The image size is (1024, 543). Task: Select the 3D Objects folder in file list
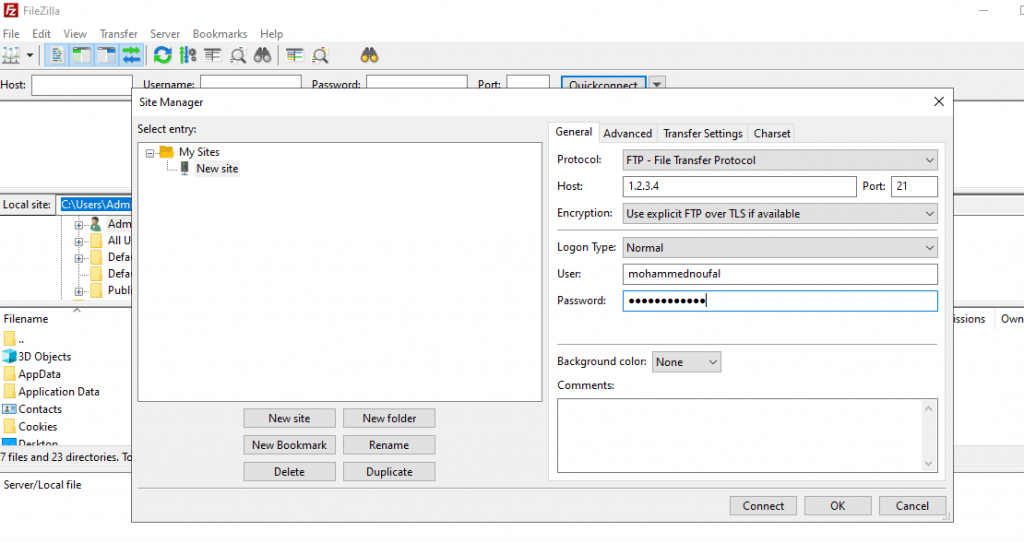click(x=44, y=357)
